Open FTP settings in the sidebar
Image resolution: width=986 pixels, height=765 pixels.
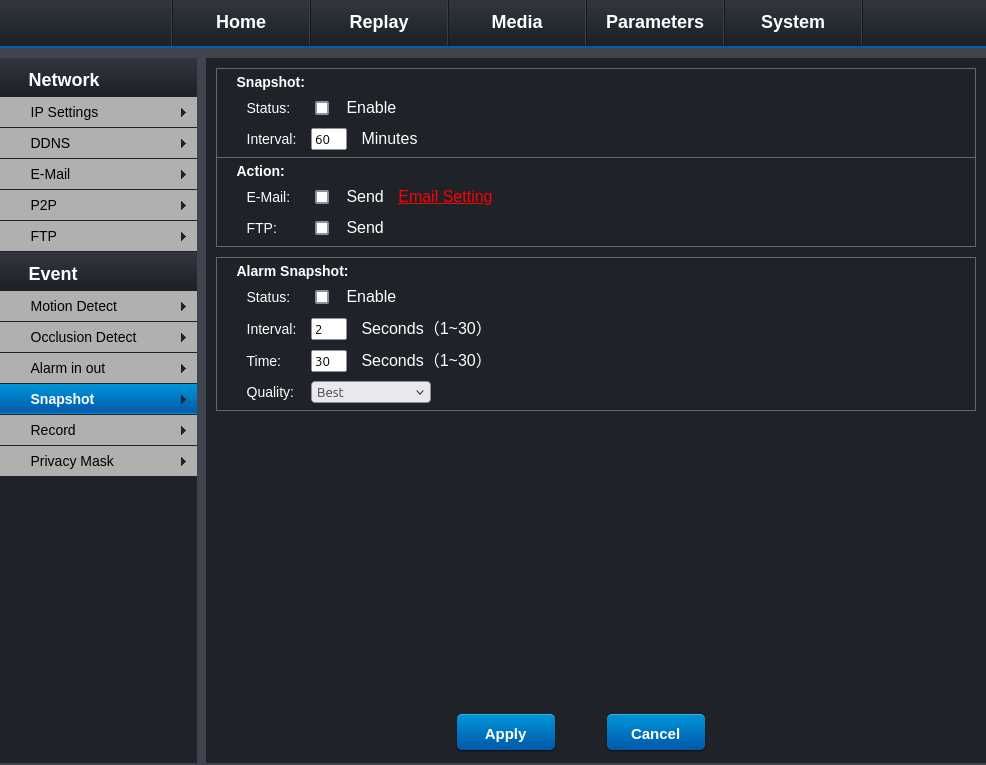(98, 236)
